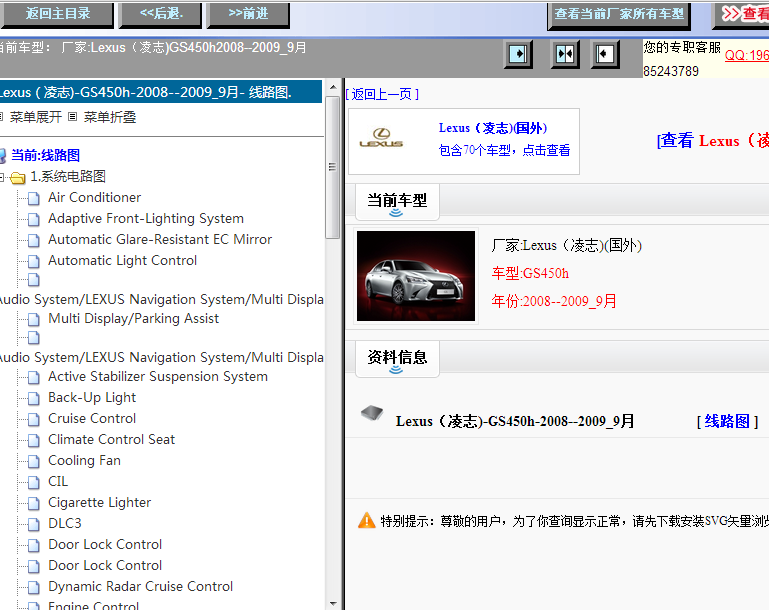This screenshot has width=769, height=610.
Task: Click the tree scrollbar up arrow
Action: pyautogui.click(x=333, y=87)
